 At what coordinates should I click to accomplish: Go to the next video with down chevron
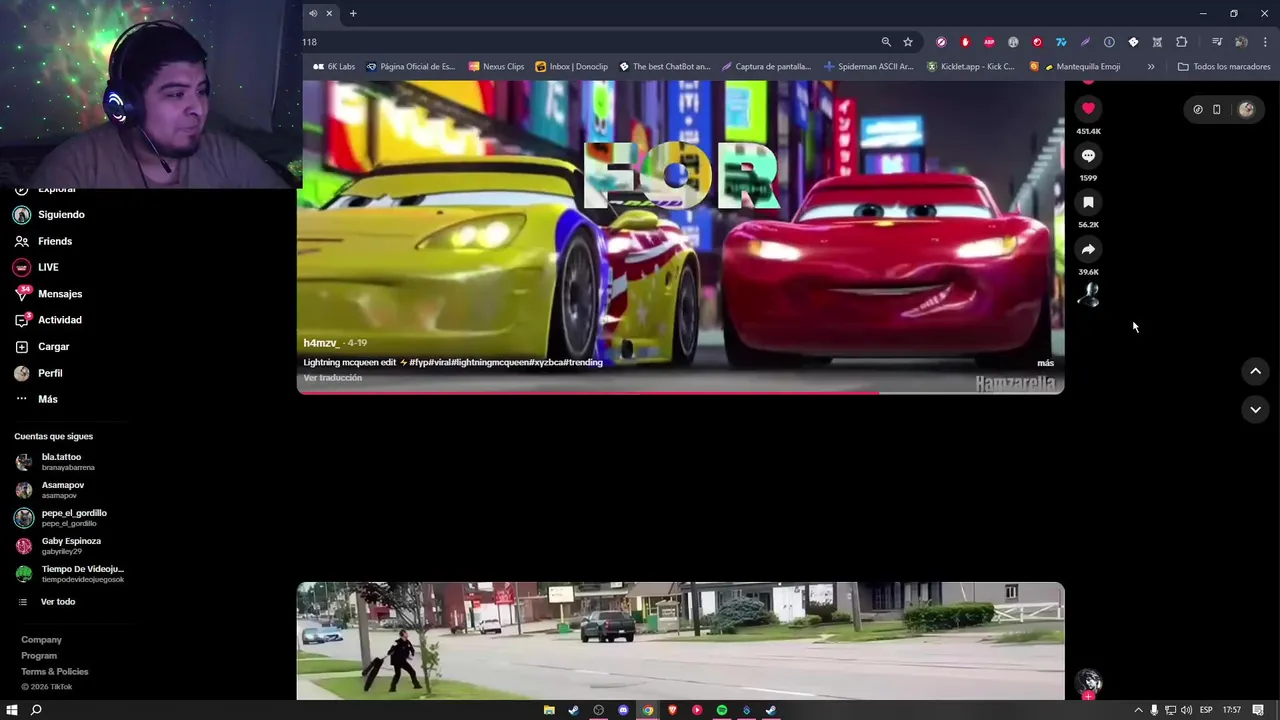pyautogui.click(x=1255, y=409)
